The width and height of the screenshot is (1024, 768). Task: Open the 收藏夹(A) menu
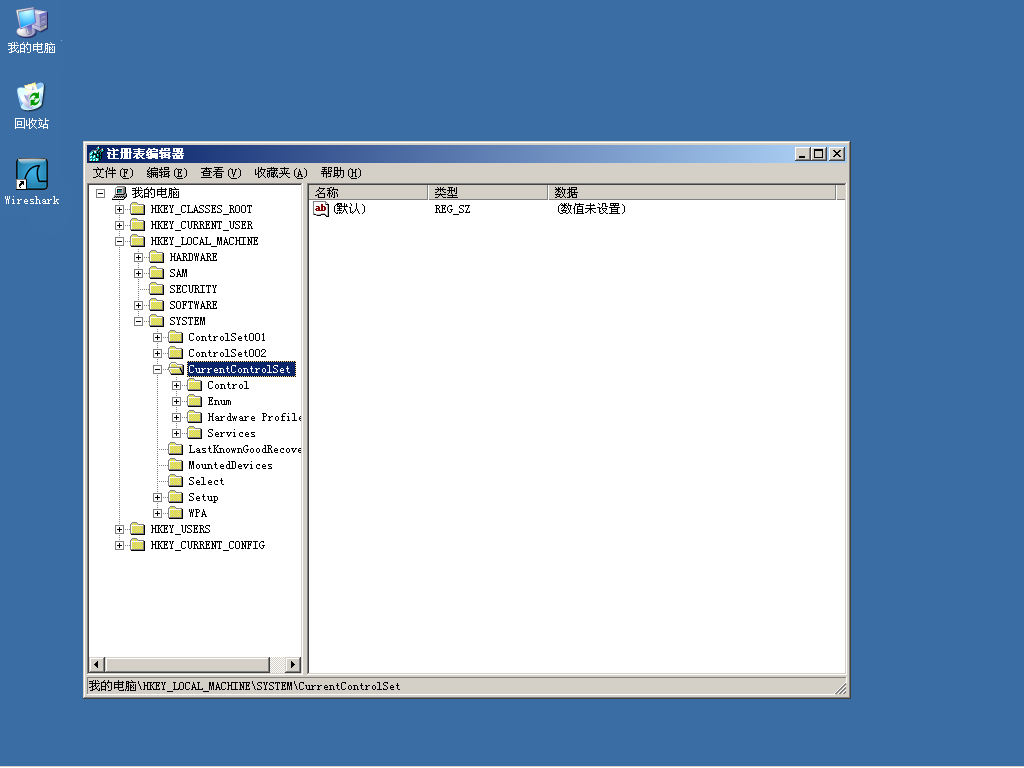pyautogui.click(x=281, y=172)
